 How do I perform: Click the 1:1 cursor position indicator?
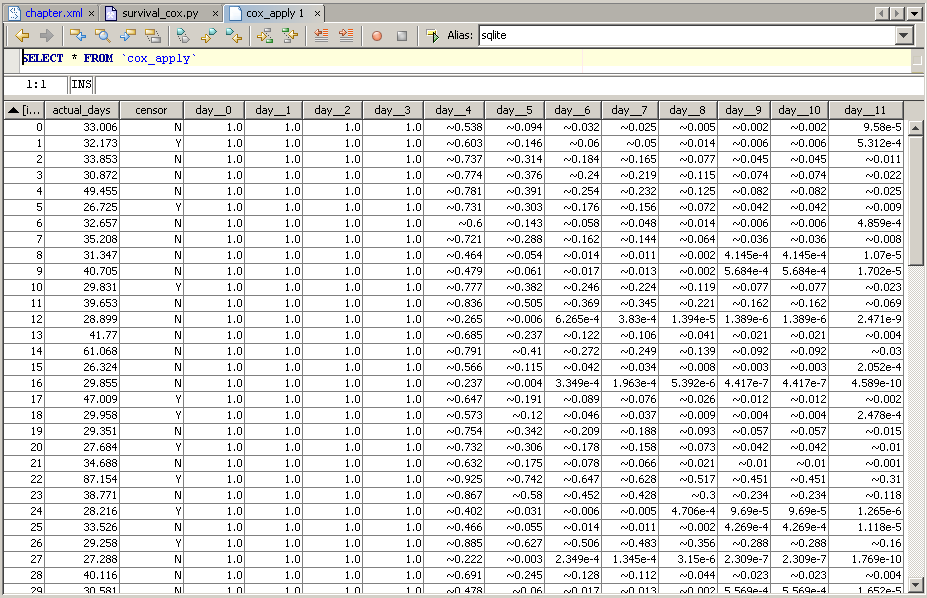(36, 84)
